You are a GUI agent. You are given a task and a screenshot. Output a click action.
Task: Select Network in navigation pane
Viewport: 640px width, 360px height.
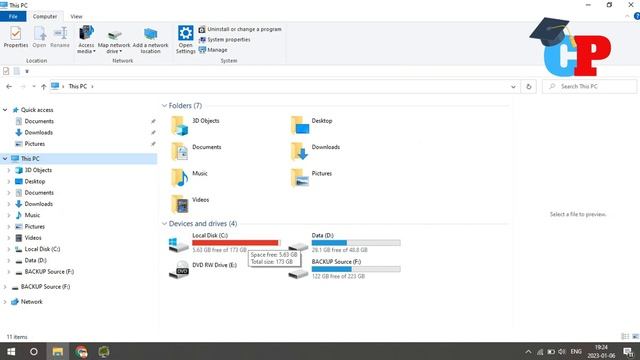tap(31, 302)
